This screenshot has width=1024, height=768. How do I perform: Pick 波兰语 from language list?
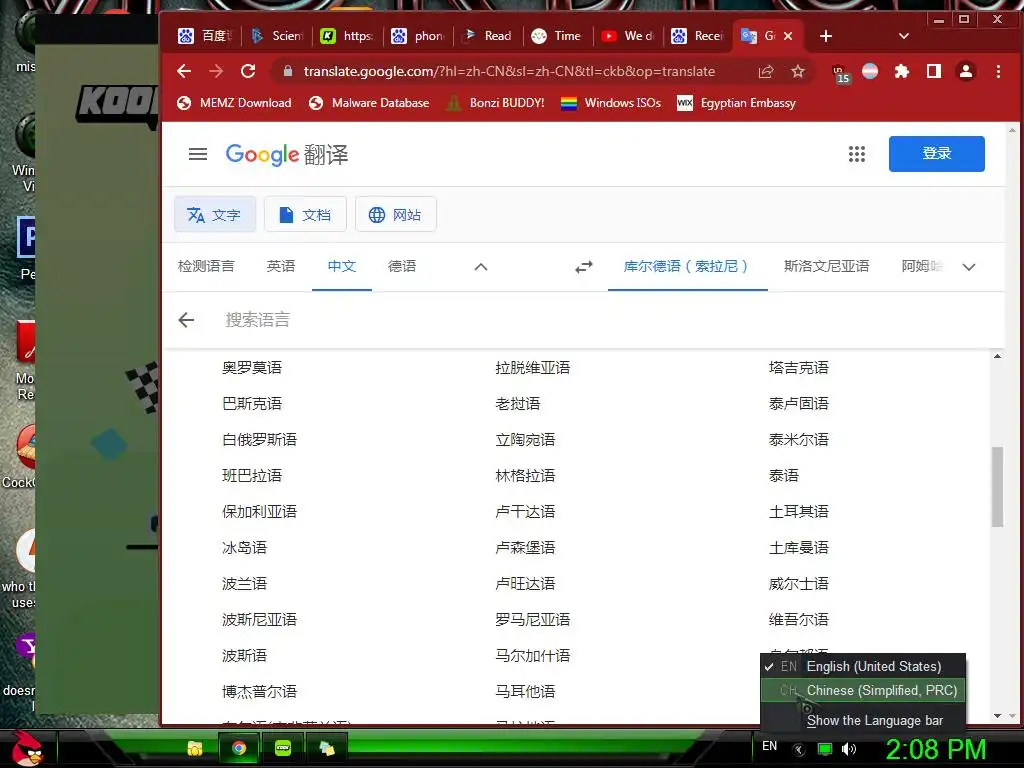[x=244, y=583]
